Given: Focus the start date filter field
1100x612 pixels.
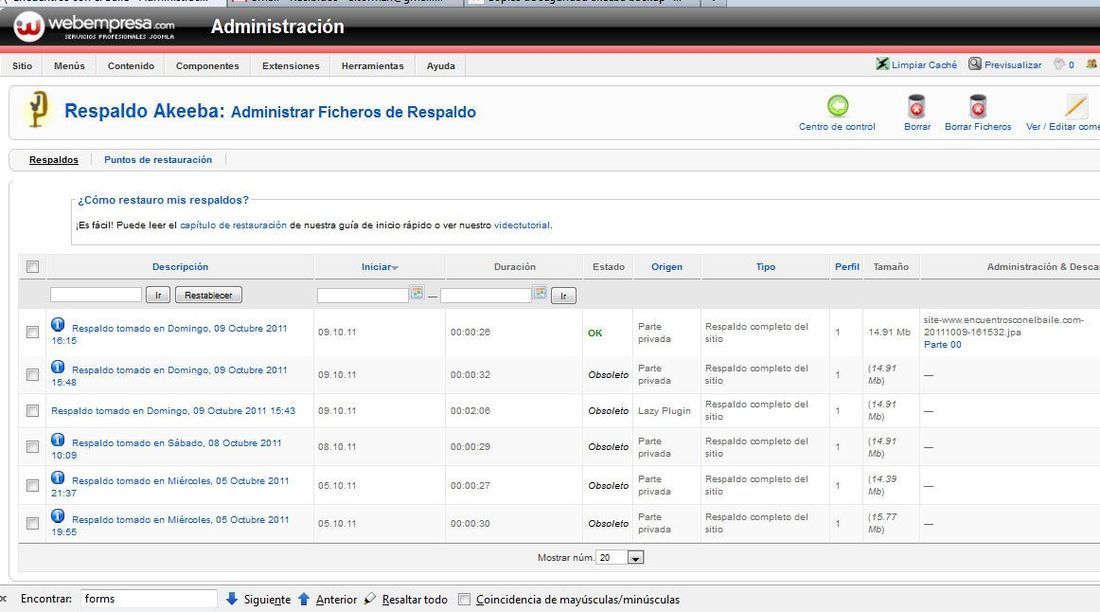Looking at the screenshot, I should click(x=363, y=295).
